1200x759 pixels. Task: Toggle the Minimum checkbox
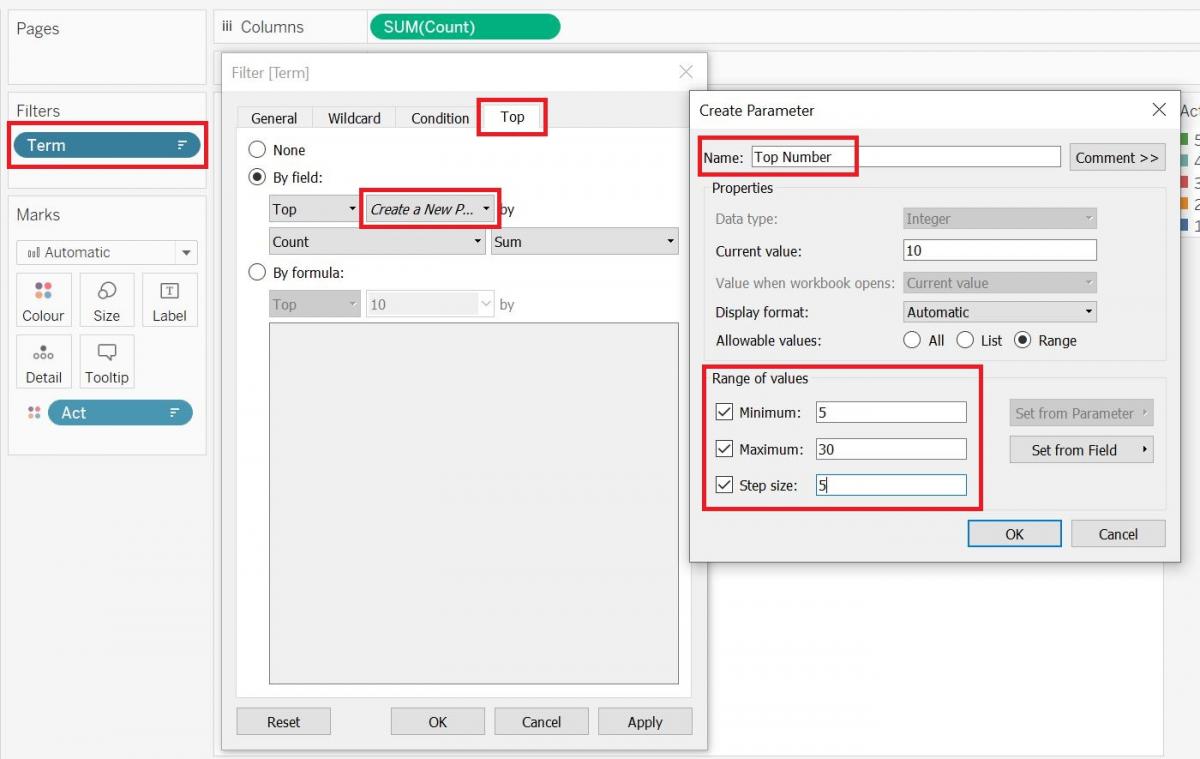click(725, 412)
